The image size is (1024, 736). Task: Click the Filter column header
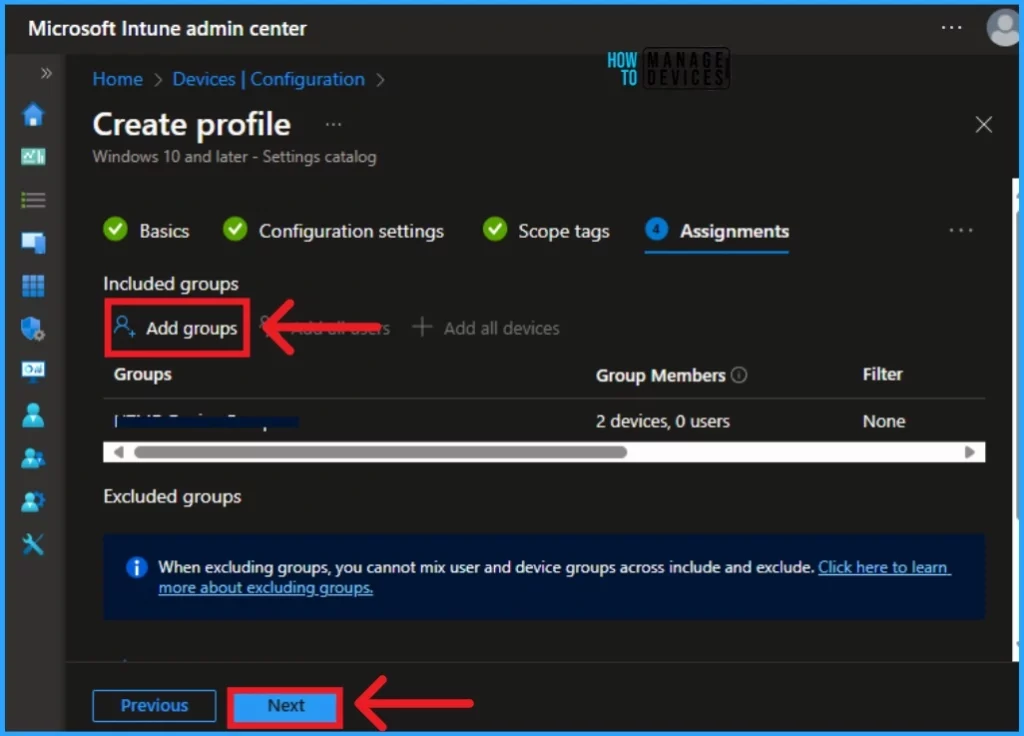click(x=882, y=374)
